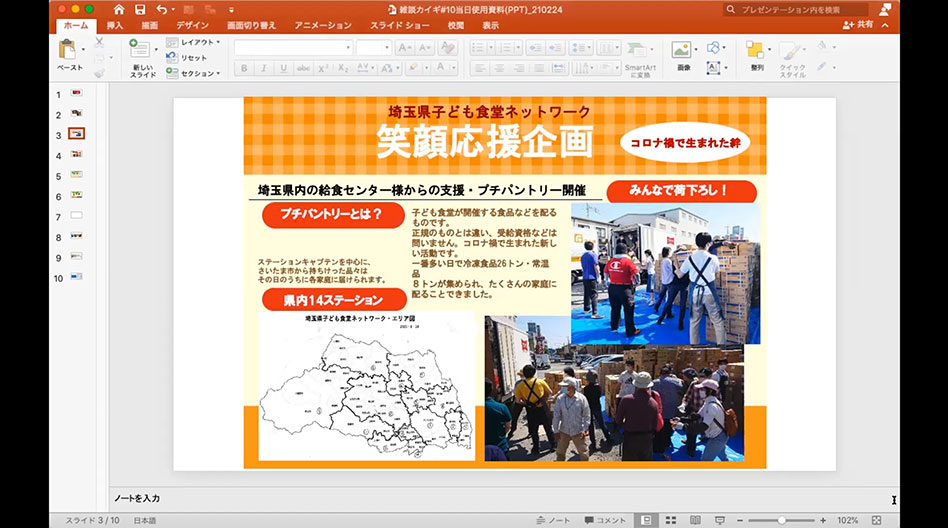
Task: Click the Save icon in title bar
Action: coord(140,9)
